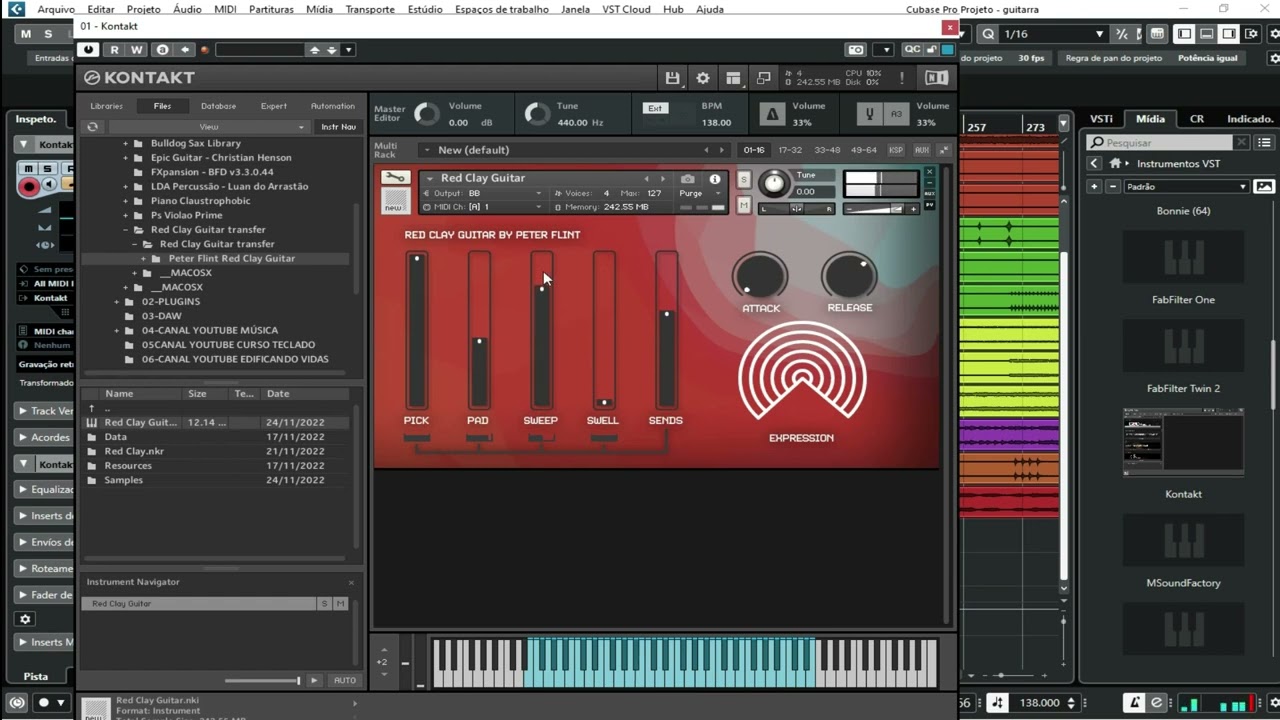
Task: Open the 1/16 quantize preset dropdown
Action: 1053,34
